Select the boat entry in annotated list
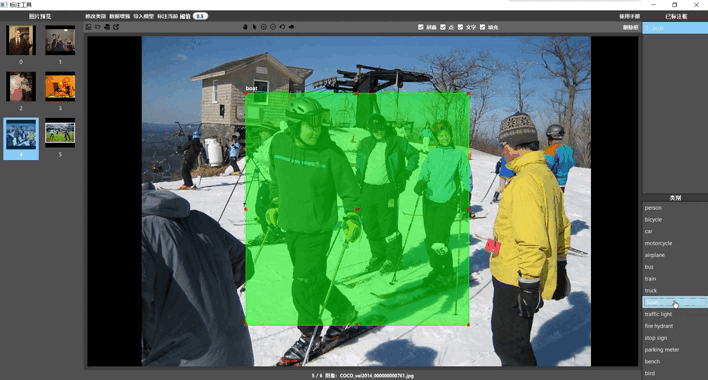The height and width of the screenshot is (380, 708). pos(675,28)
